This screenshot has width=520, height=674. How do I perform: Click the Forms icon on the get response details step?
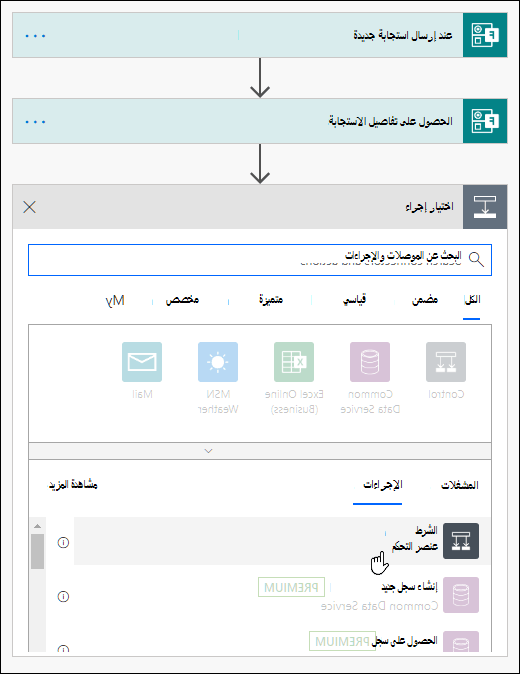coord(485,121)
